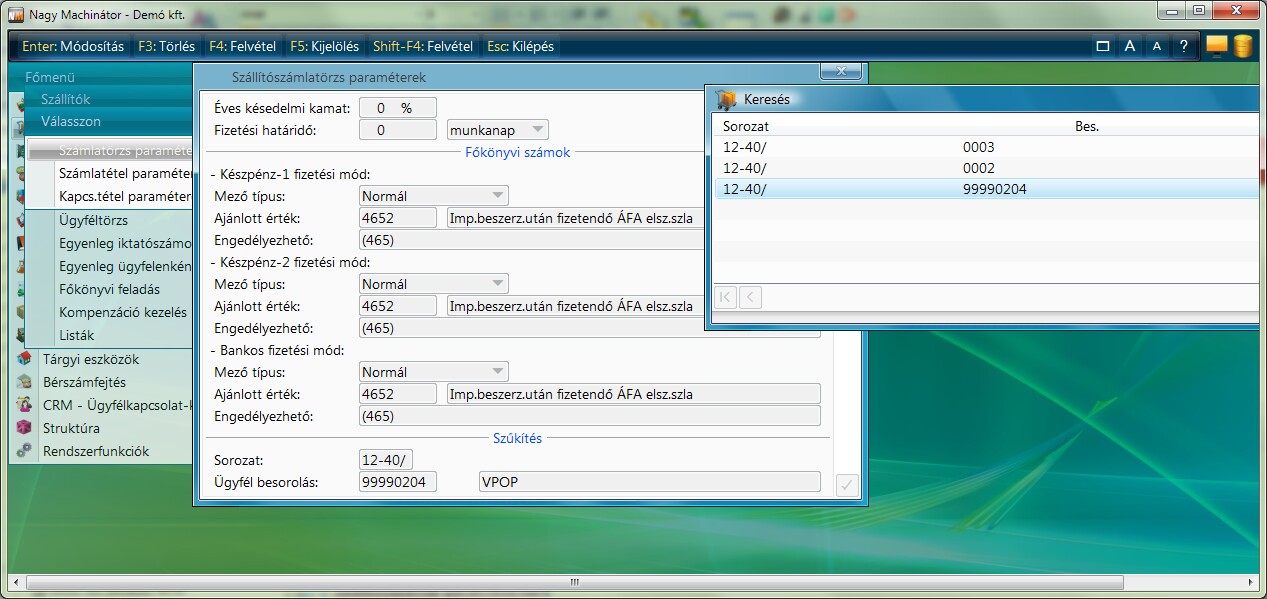
Task: Click Bankos Ajánlott érték 4652 field
Action: point(398,394)
